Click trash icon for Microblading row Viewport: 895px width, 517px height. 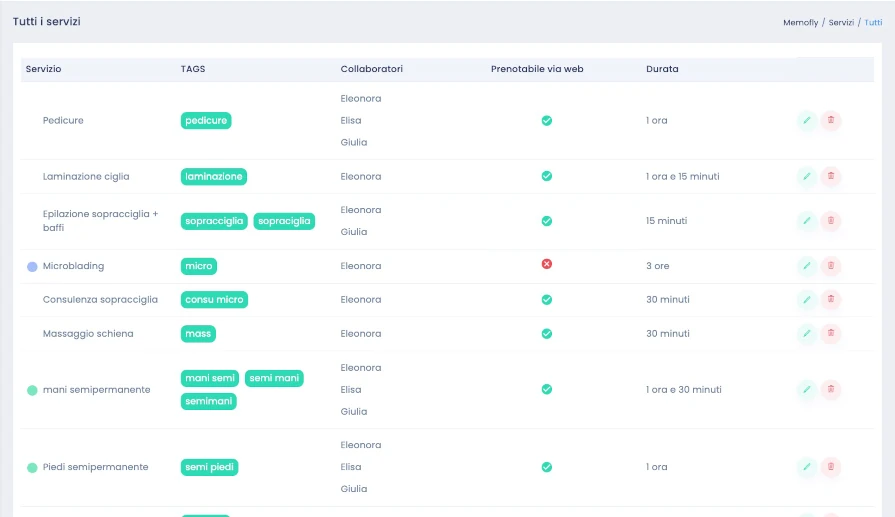coord(830,267)
